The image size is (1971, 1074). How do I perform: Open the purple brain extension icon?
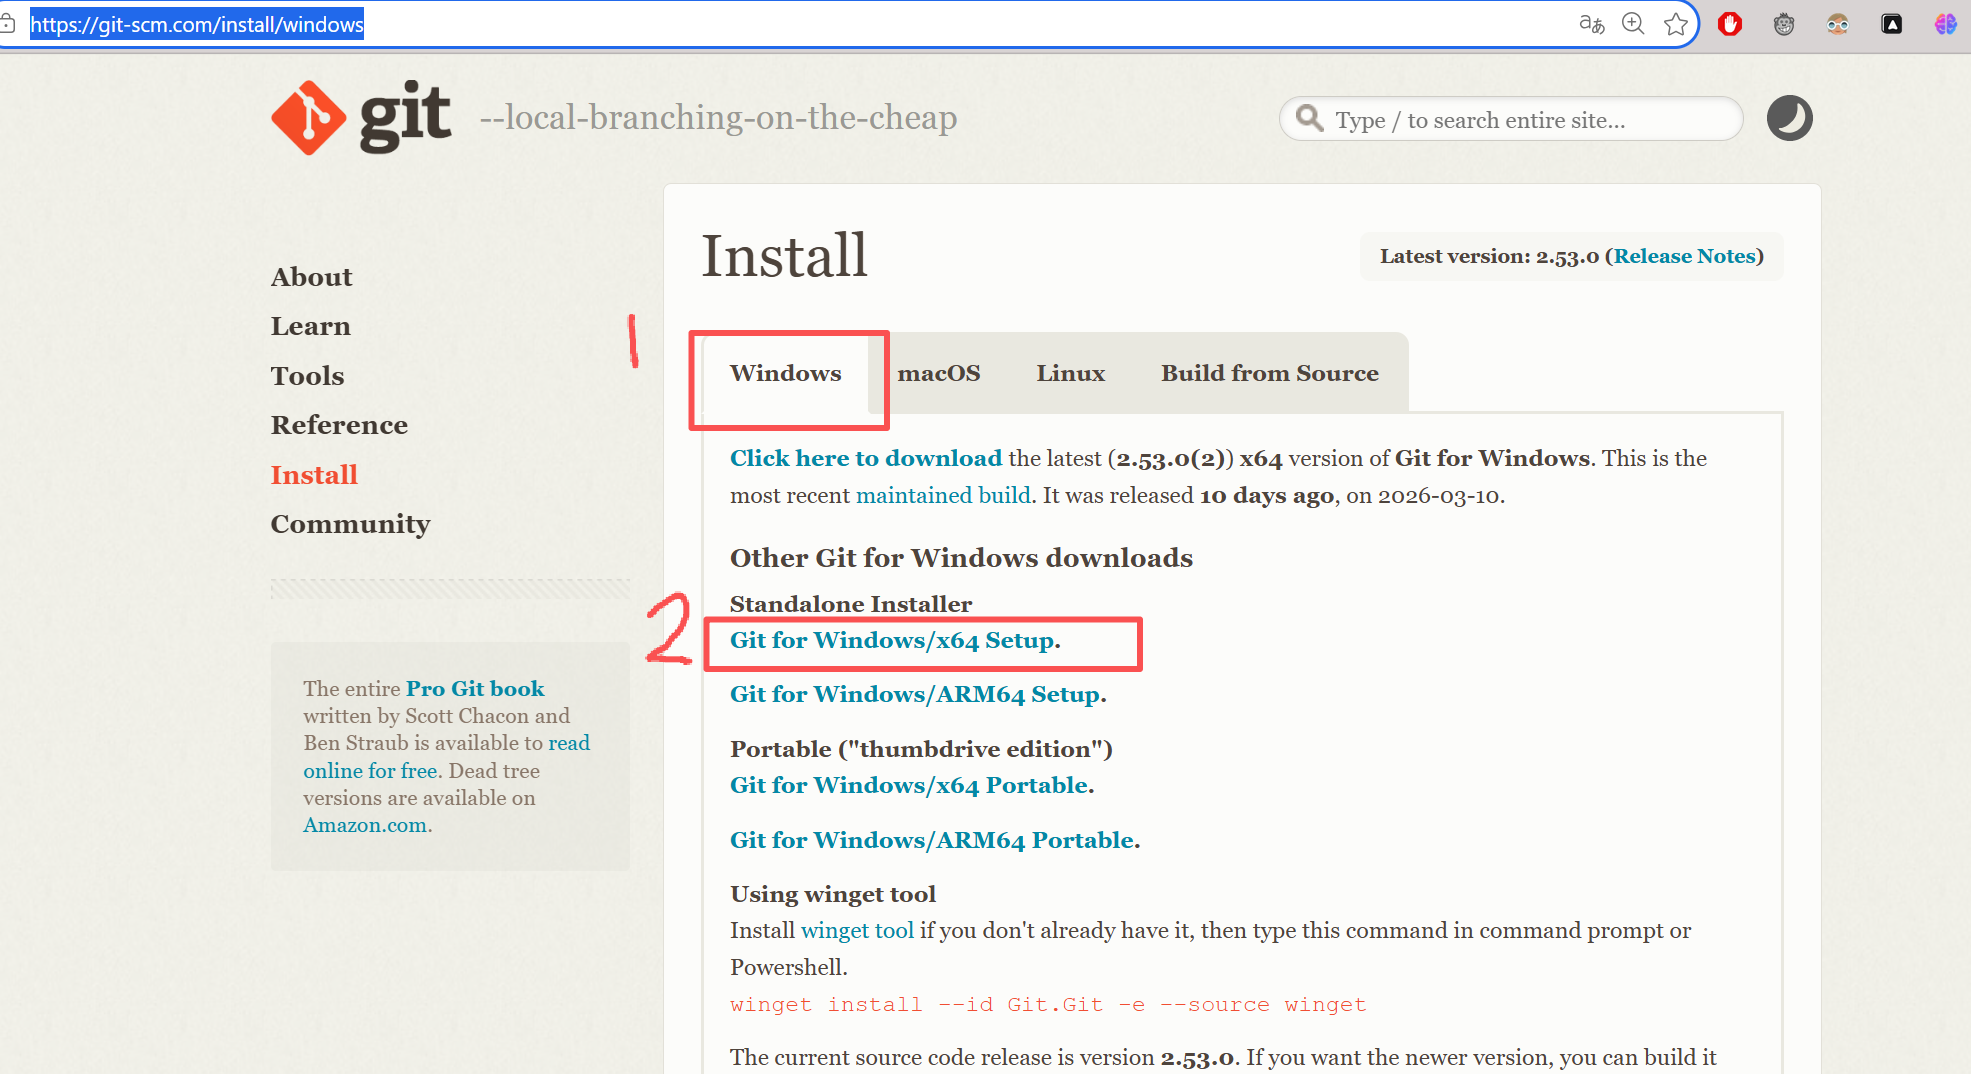(1945, 24)
